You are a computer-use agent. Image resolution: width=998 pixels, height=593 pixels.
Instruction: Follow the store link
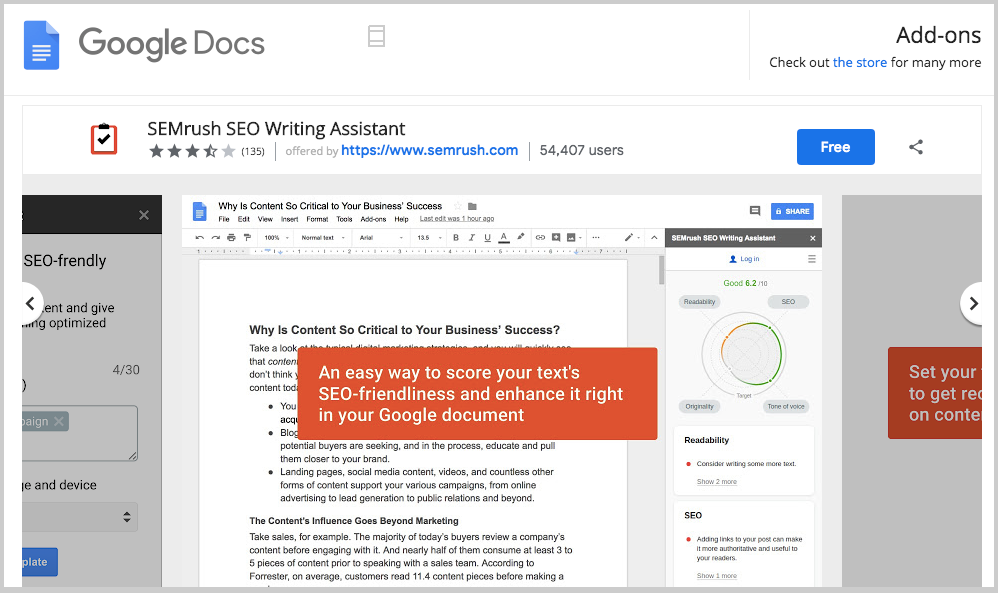(x=859, y=62)
